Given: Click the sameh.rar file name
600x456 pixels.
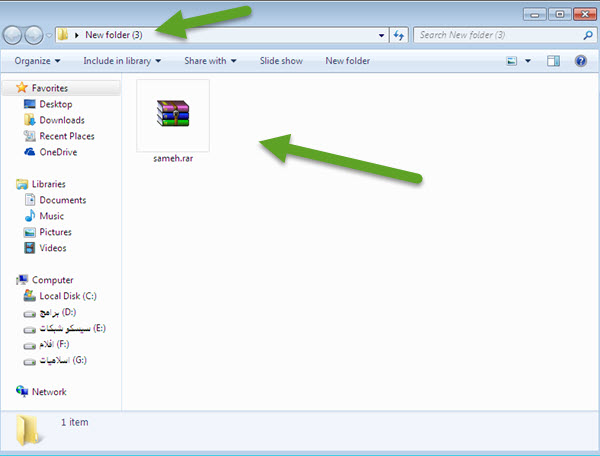Looking at the screenshot, I should click(173, 158).
